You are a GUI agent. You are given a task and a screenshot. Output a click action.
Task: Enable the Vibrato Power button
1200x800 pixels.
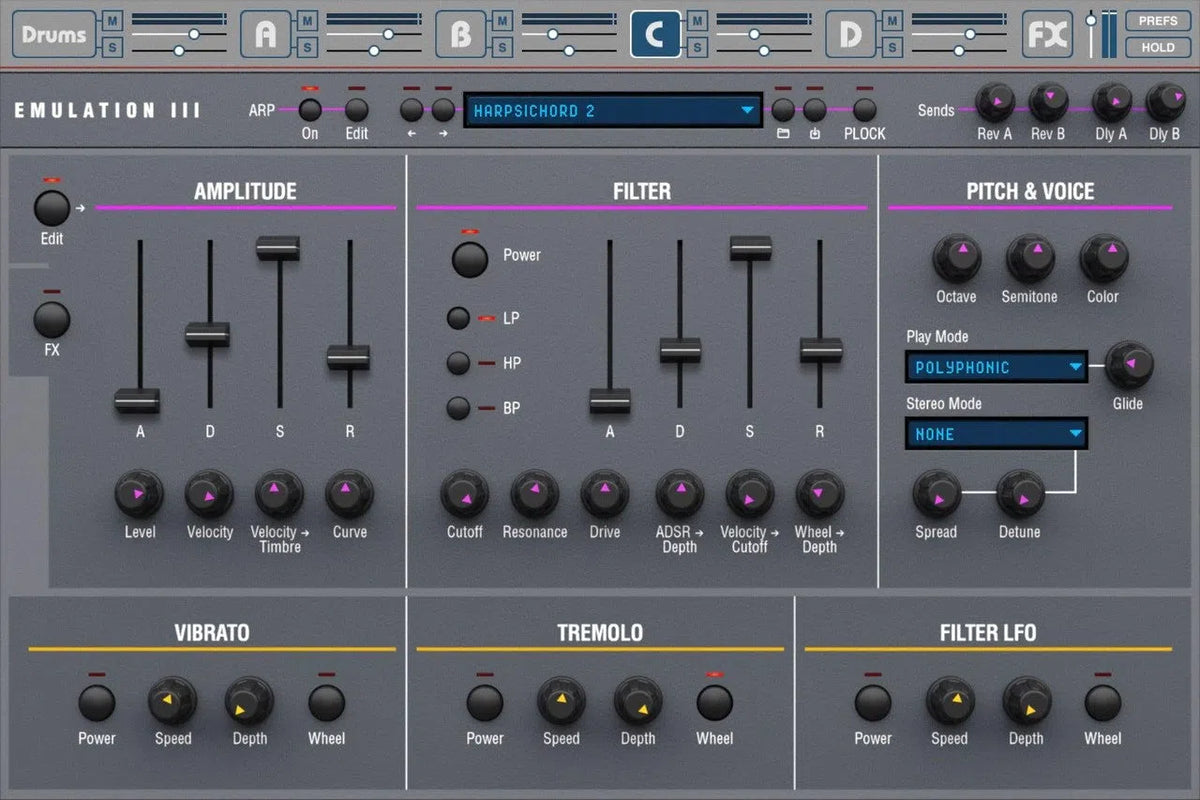click(x=97, y=703)
